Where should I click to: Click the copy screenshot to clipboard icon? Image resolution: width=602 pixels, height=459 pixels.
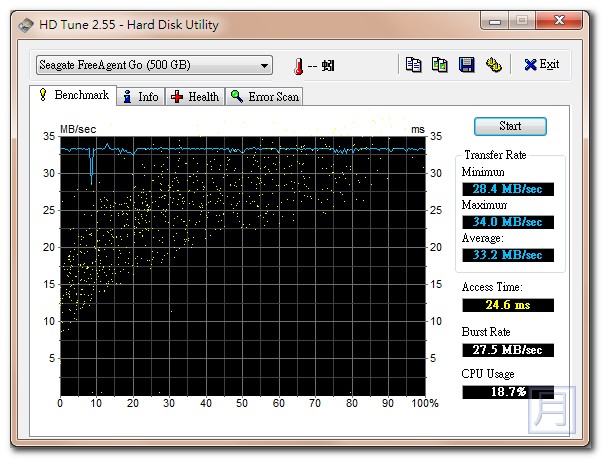pos(440,65)
